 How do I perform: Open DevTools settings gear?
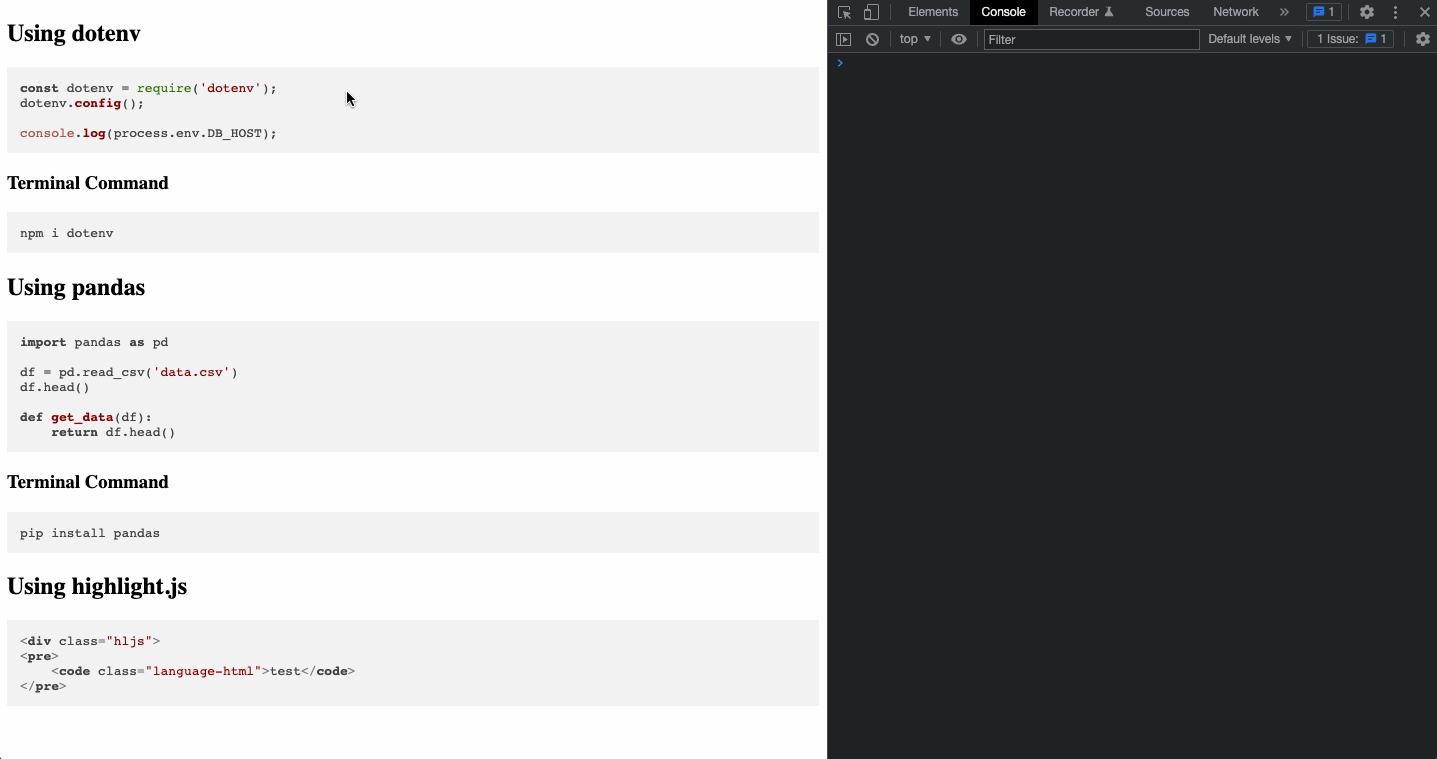[1366, 12]
